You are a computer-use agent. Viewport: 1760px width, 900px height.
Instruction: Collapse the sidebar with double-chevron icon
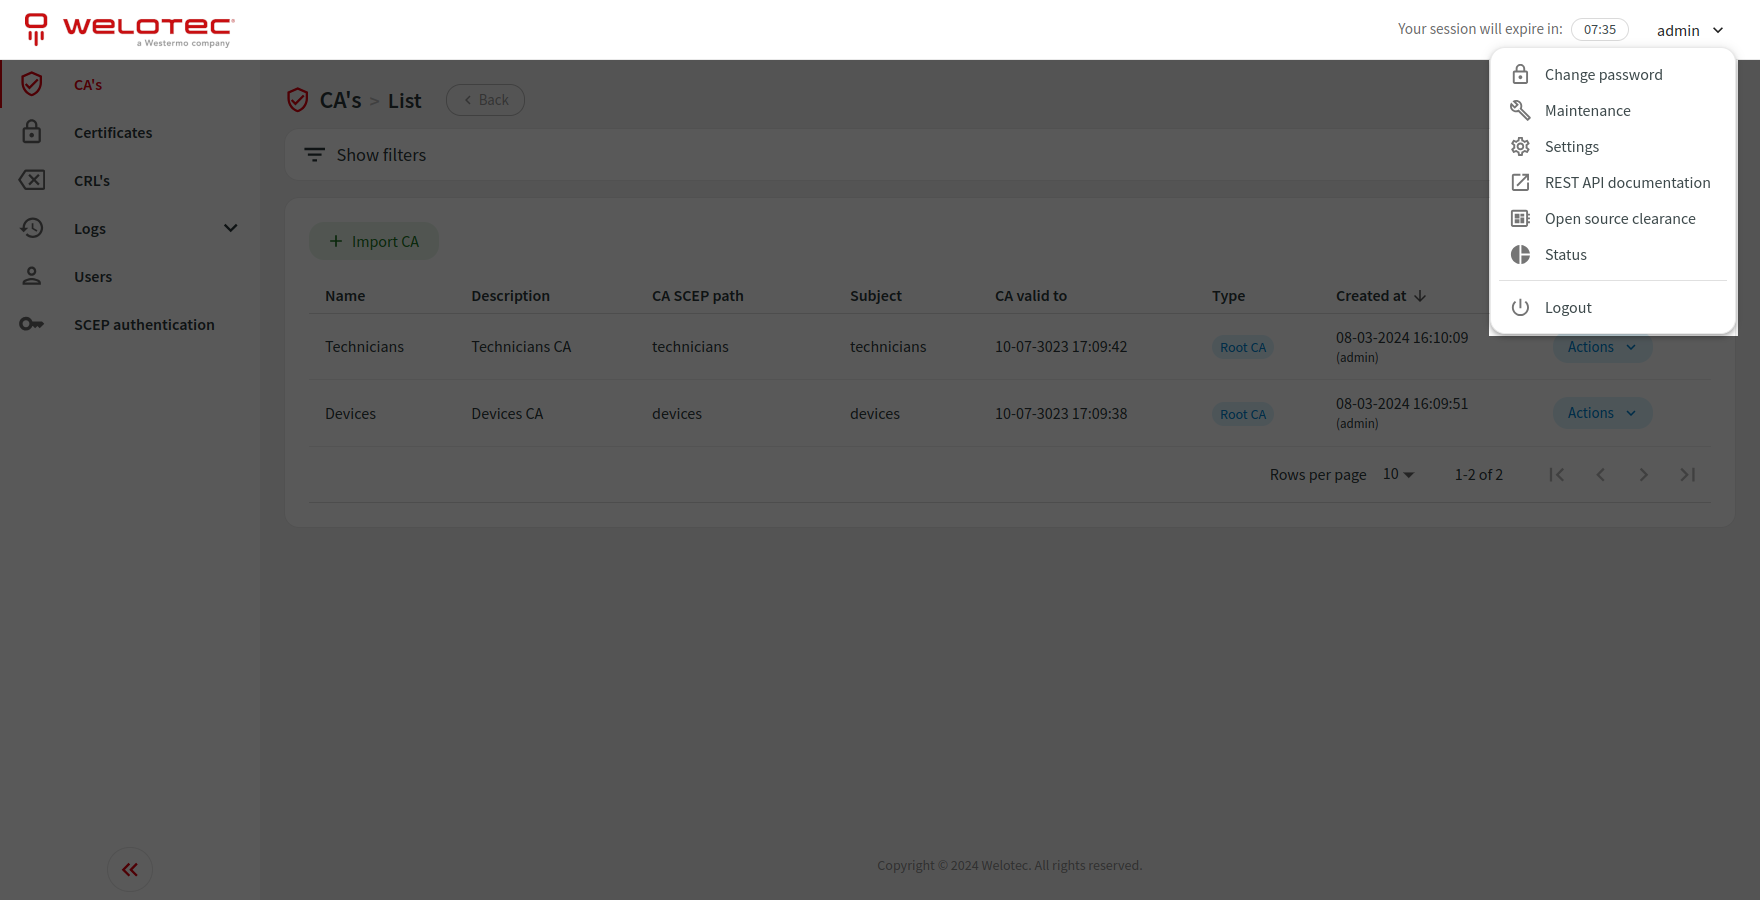(129, 869)
